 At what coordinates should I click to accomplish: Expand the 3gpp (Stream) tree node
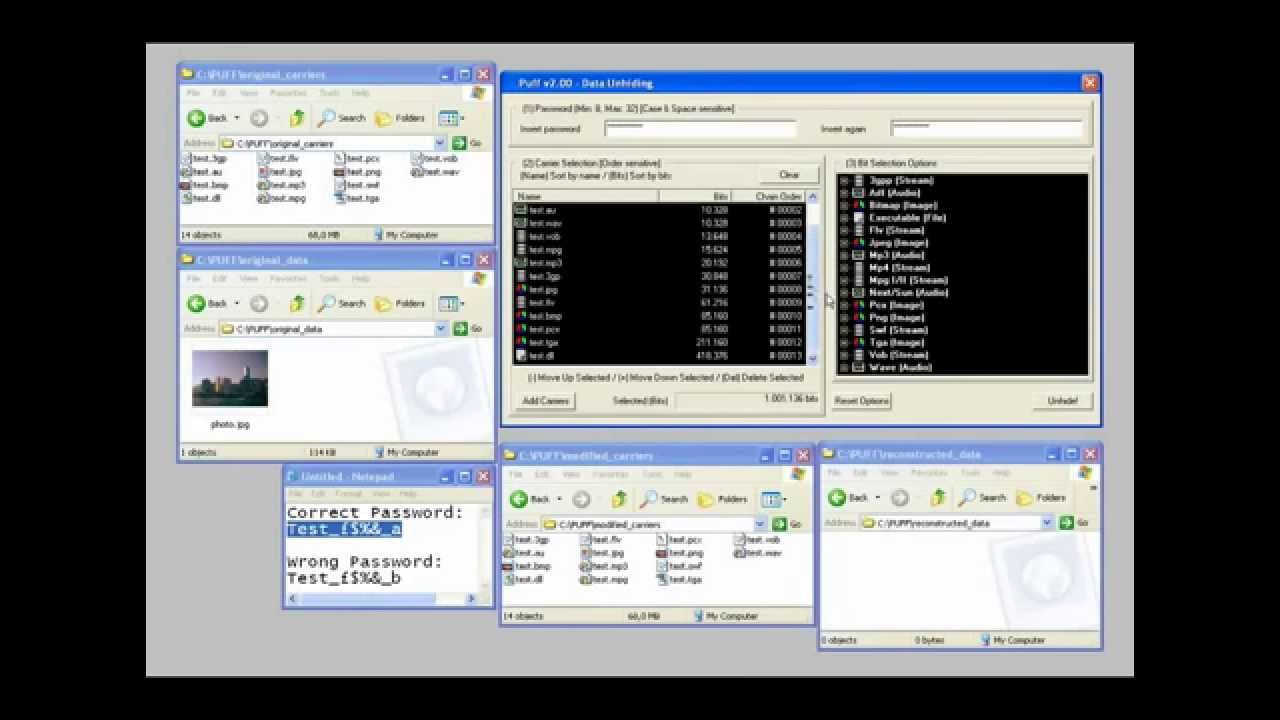[844, 180]
